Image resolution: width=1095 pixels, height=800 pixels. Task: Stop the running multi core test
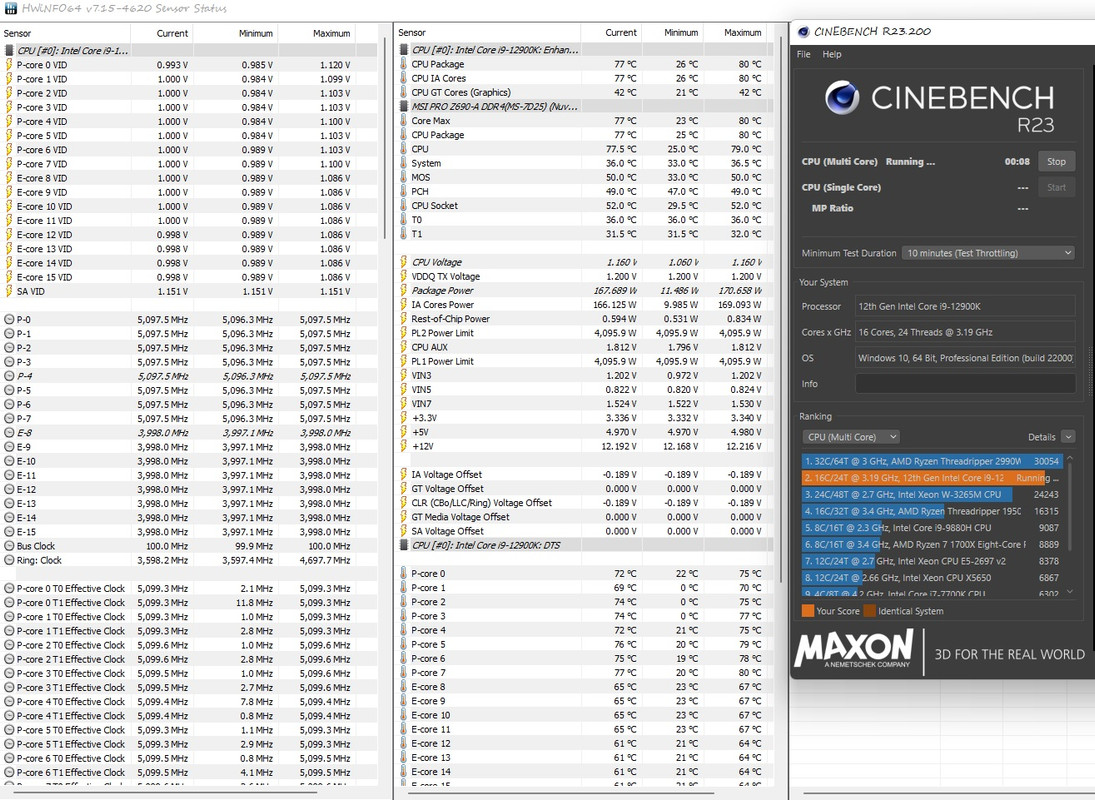[x=1056, y=161]
